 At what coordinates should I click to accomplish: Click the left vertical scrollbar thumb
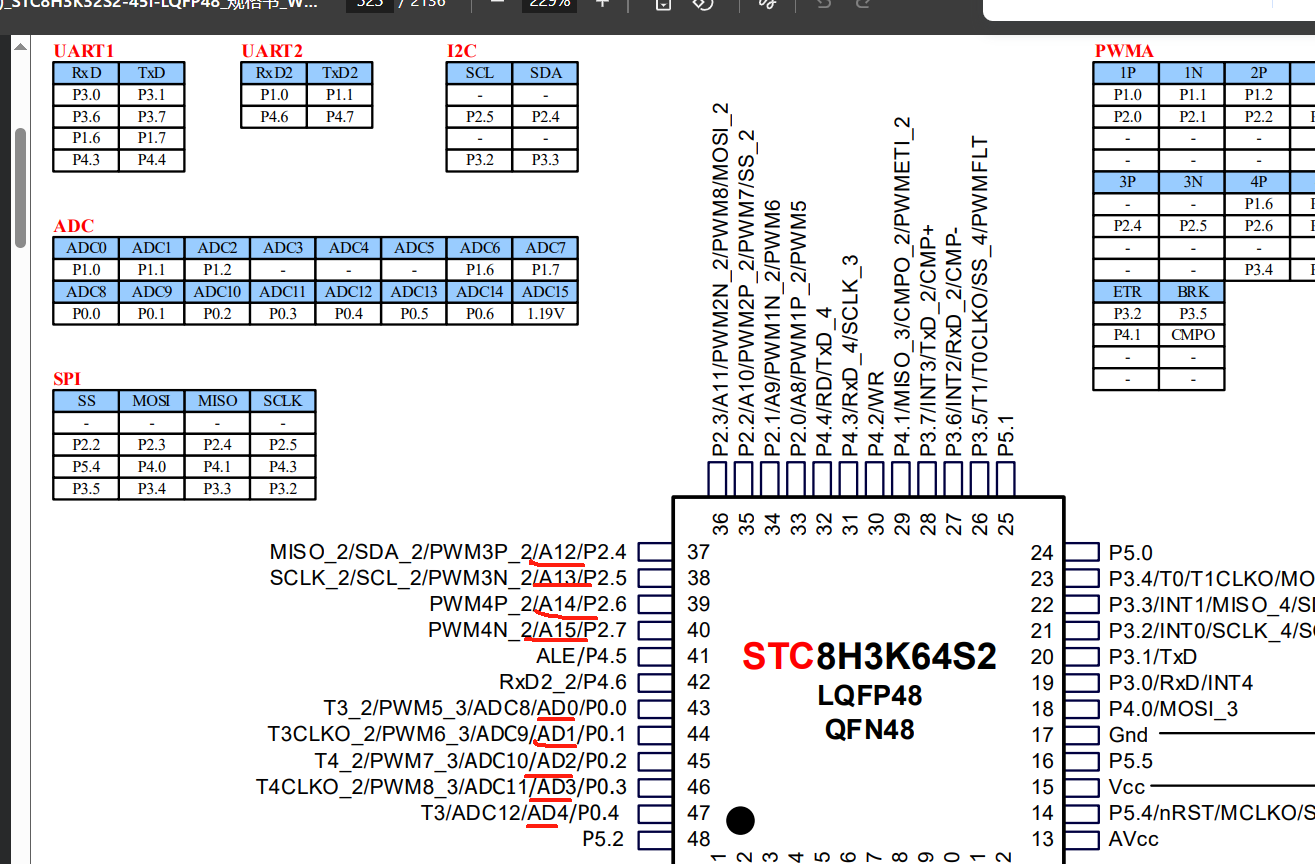pyautogui.click(x=20, y=188)
